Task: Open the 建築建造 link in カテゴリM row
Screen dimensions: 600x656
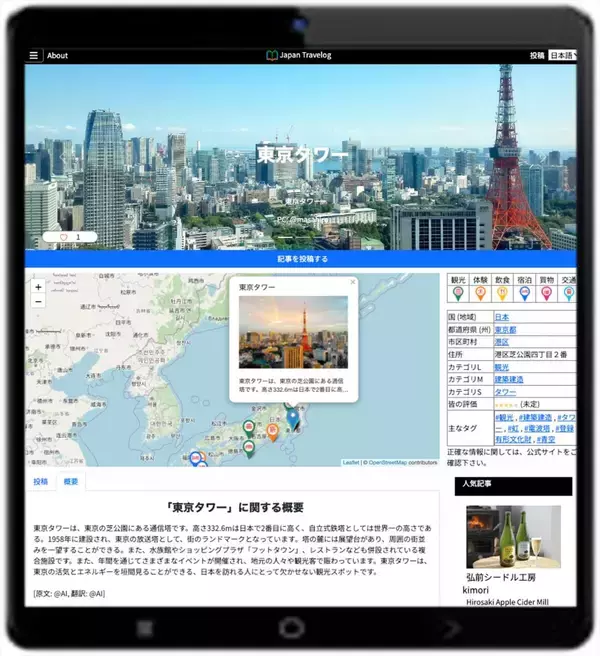Action: pos(509,379)
